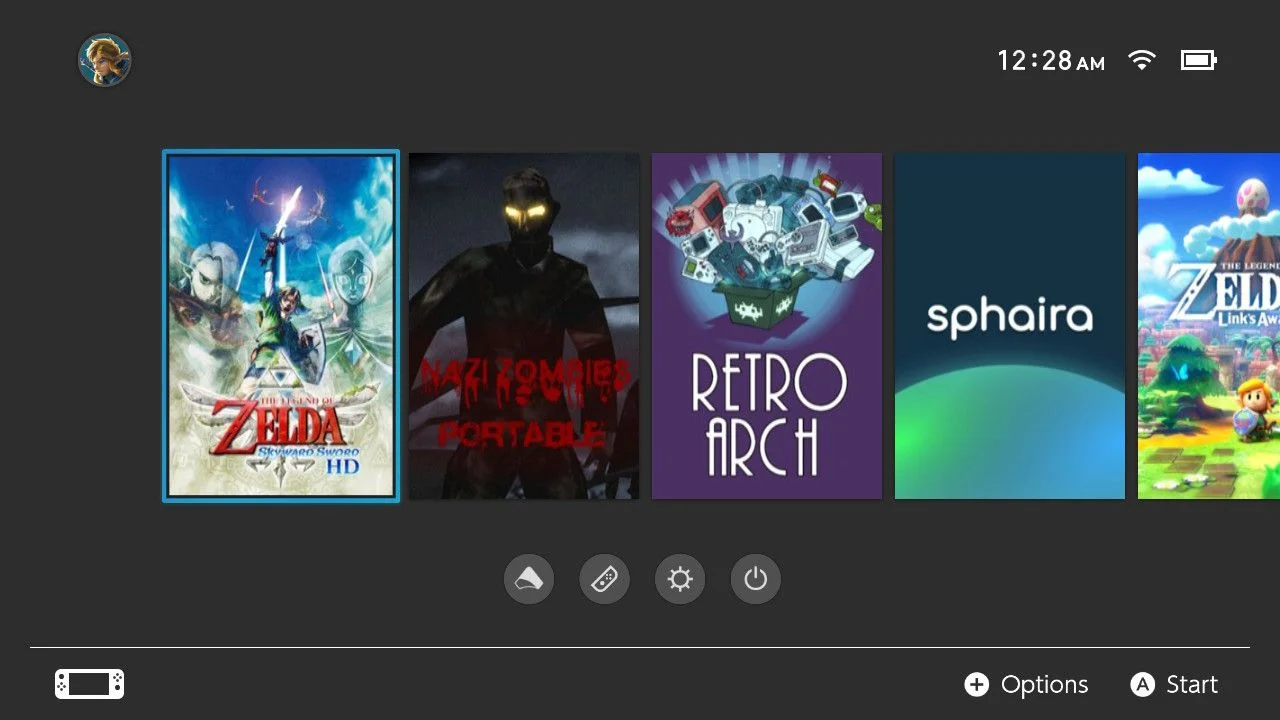Select Zelda Skyward Sword HD game tile

pyautogui.click(x=281, y=326)
